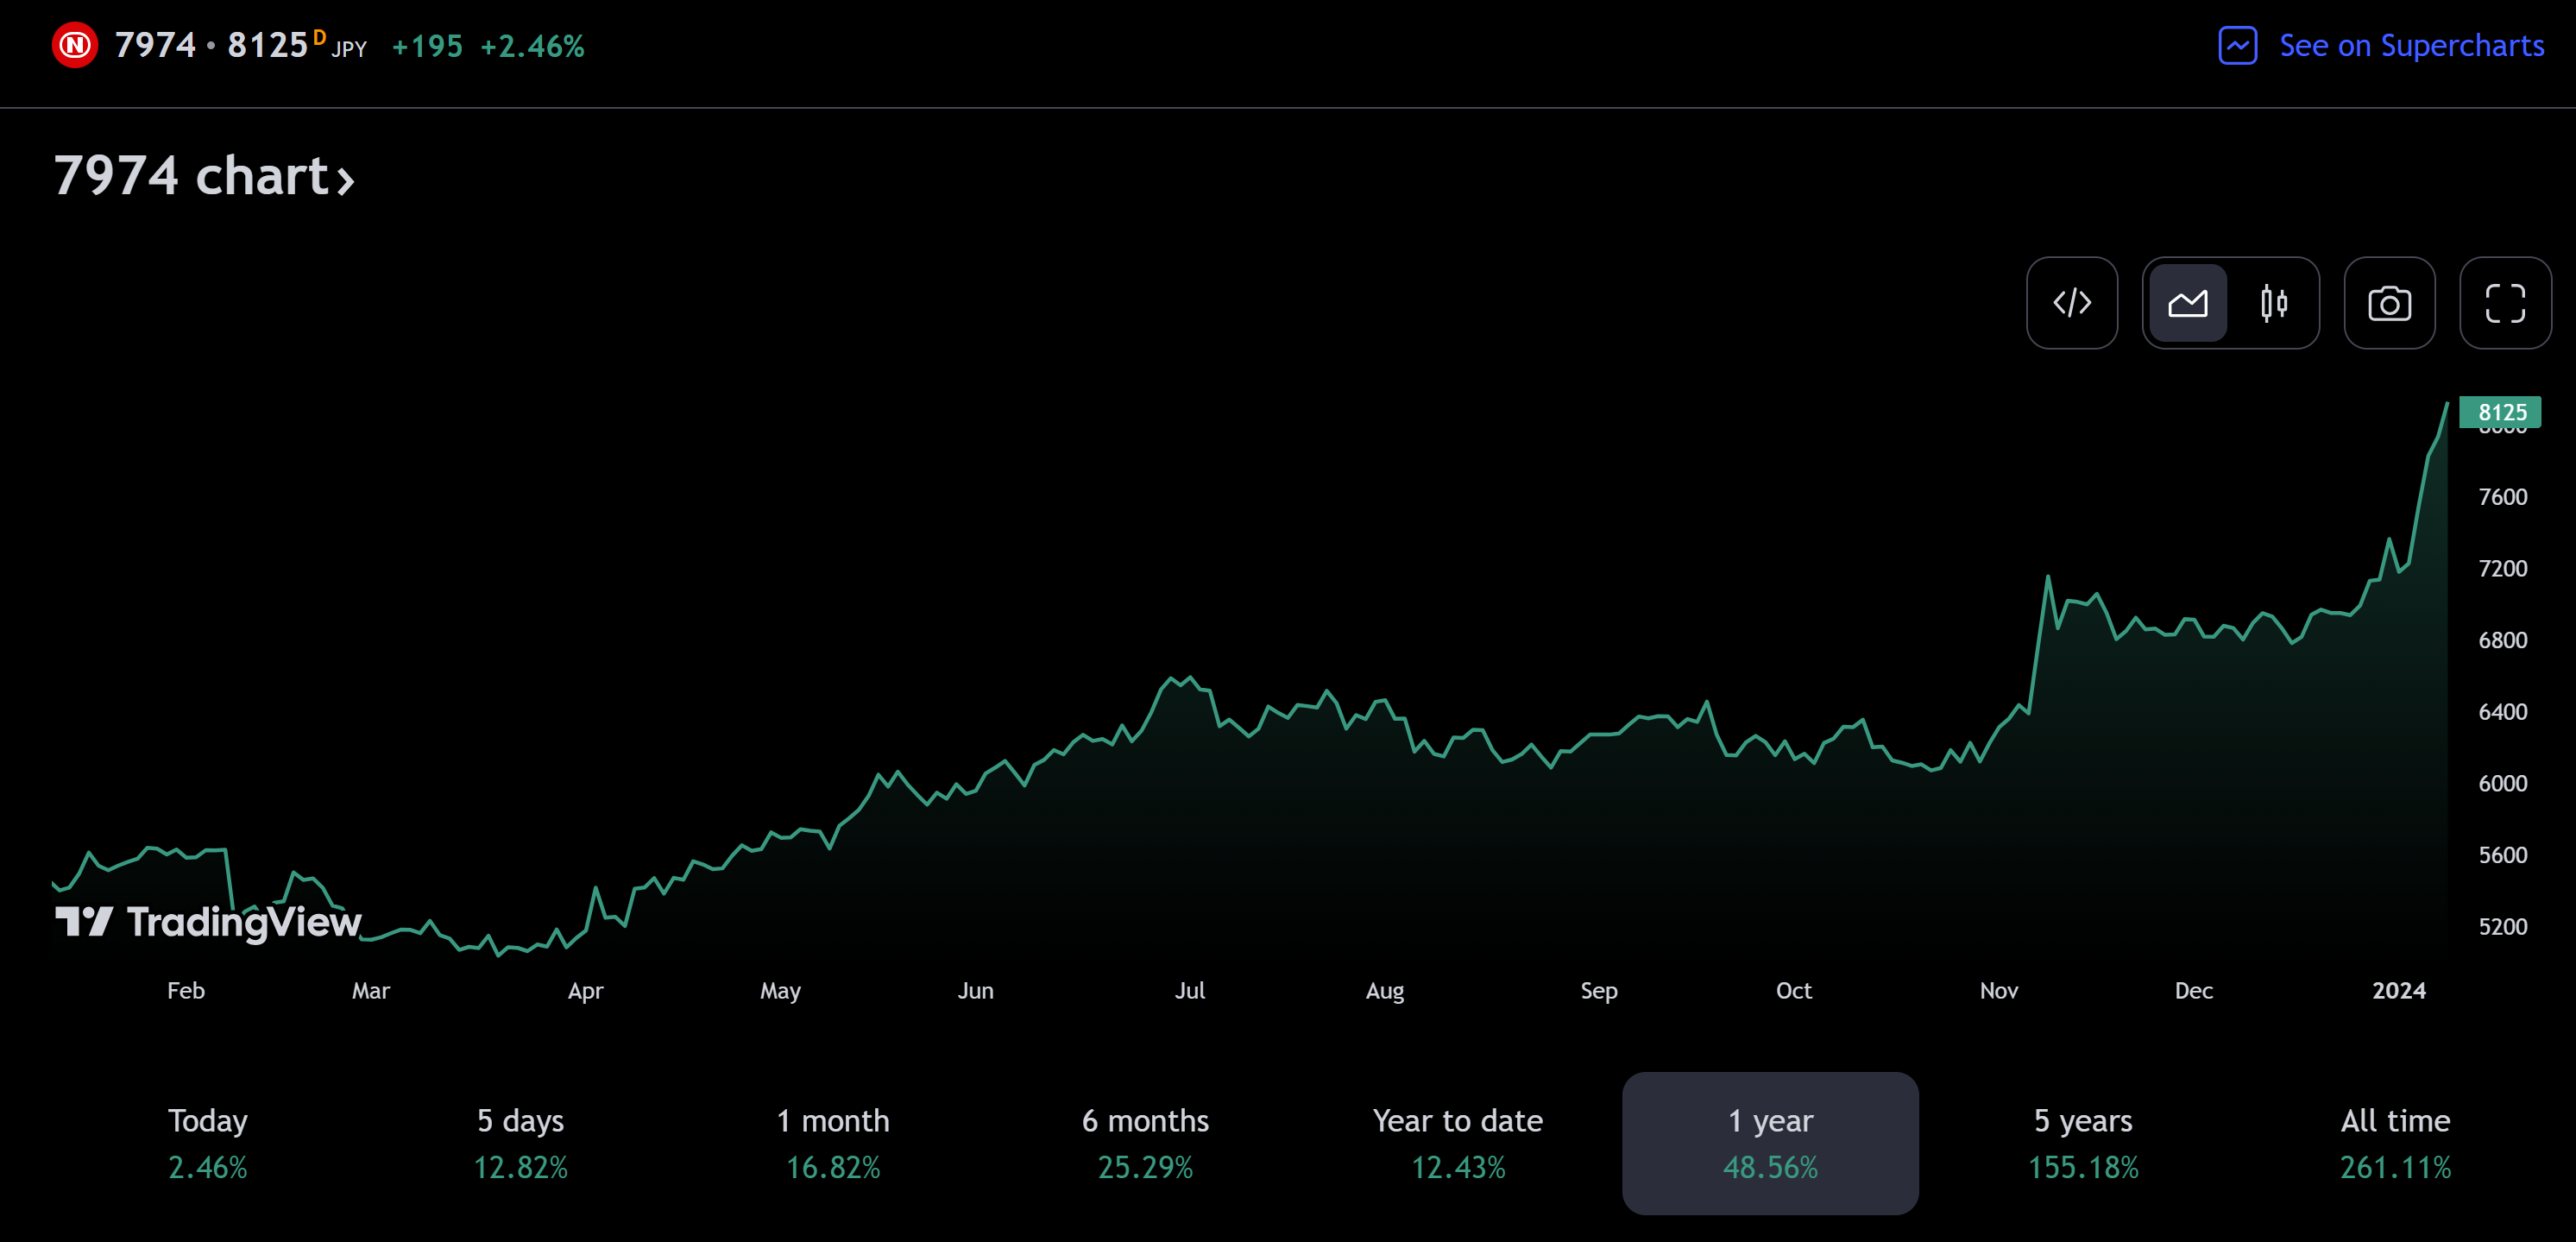The width and height of the screenshot is (2576, 1242).
Task: Choose Year to date range
Action: [1457, 1142]
